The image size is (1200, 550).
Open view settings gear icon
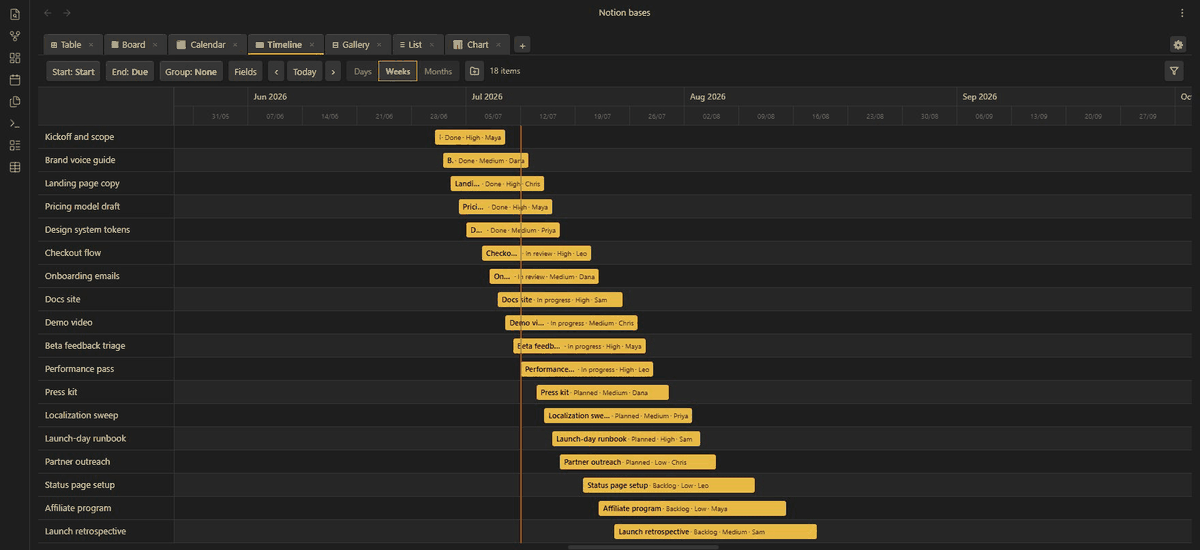click(1177, 45)
